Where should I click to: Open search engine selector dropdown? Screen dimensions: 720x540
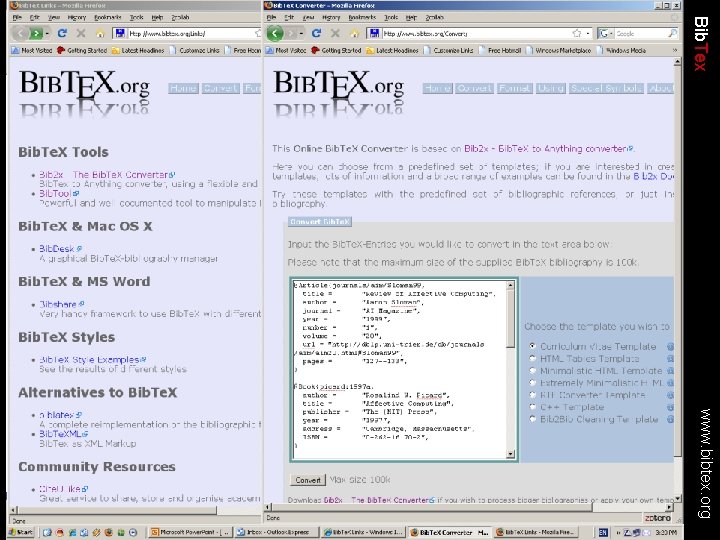[611, 34]
